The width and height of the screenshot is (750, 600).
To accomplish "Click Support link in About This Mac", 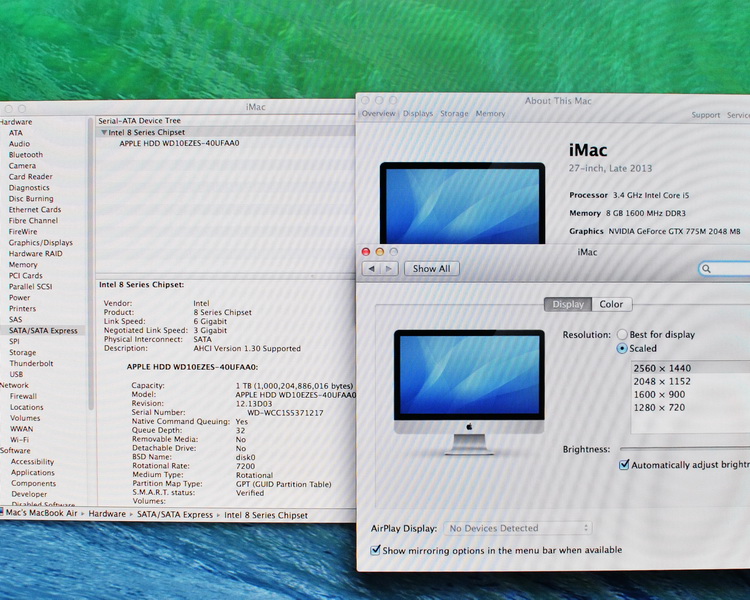I will click(x=706, y=115).
